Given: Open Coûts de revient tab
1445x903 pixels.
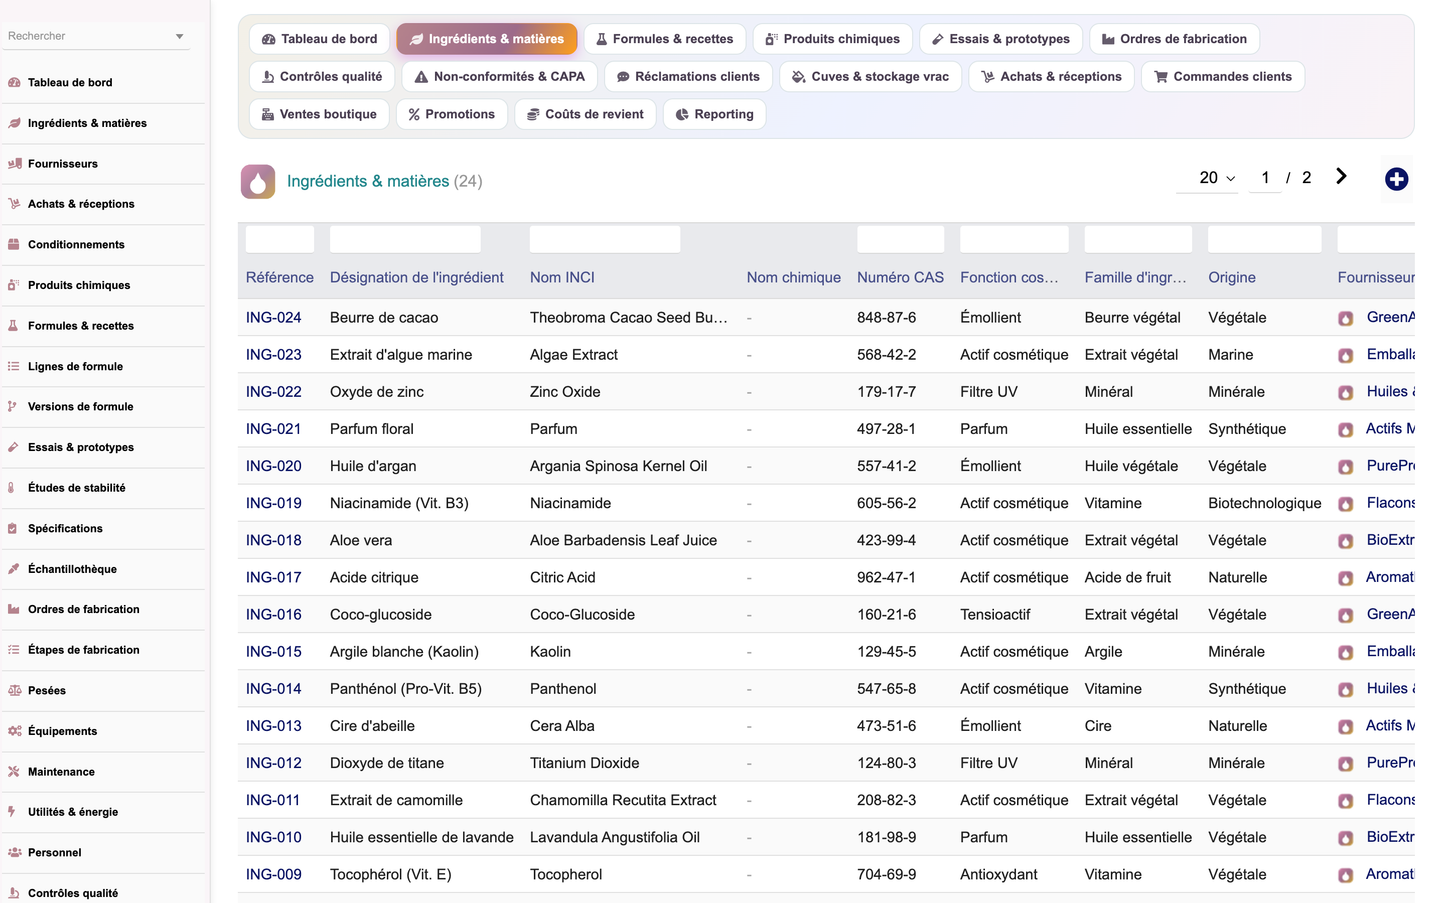Looking at the screenshot, I should click(585, 114).
